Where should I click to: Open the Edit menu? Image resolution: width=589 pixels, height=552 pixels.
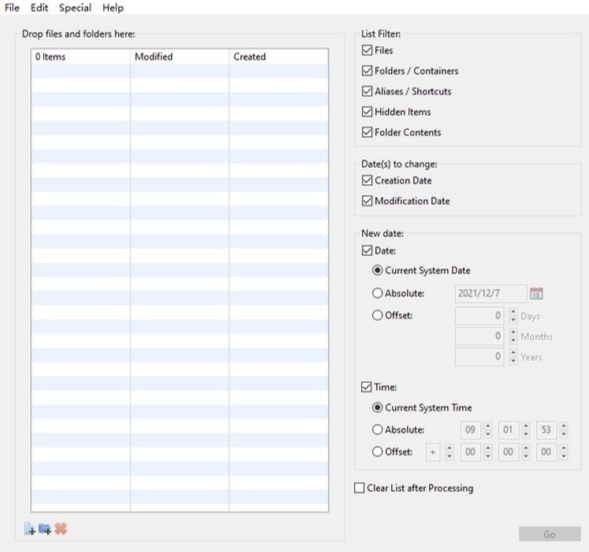39,8
